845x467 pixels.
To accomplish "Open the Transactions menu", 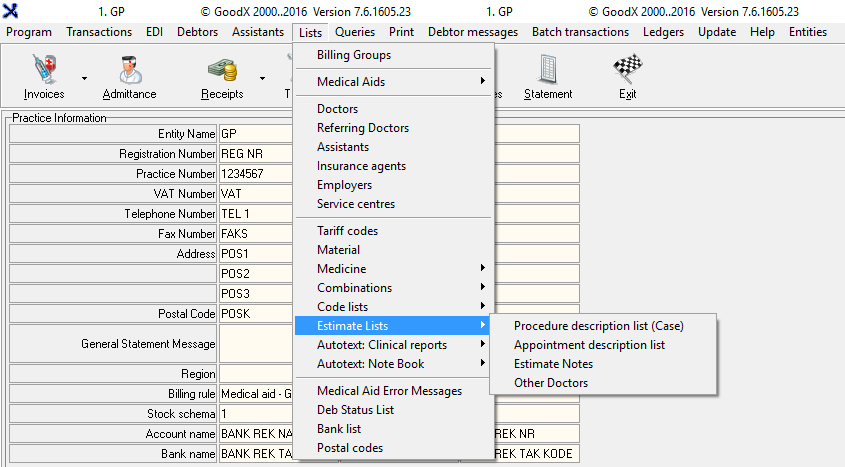I will click(x=99, y=32).
